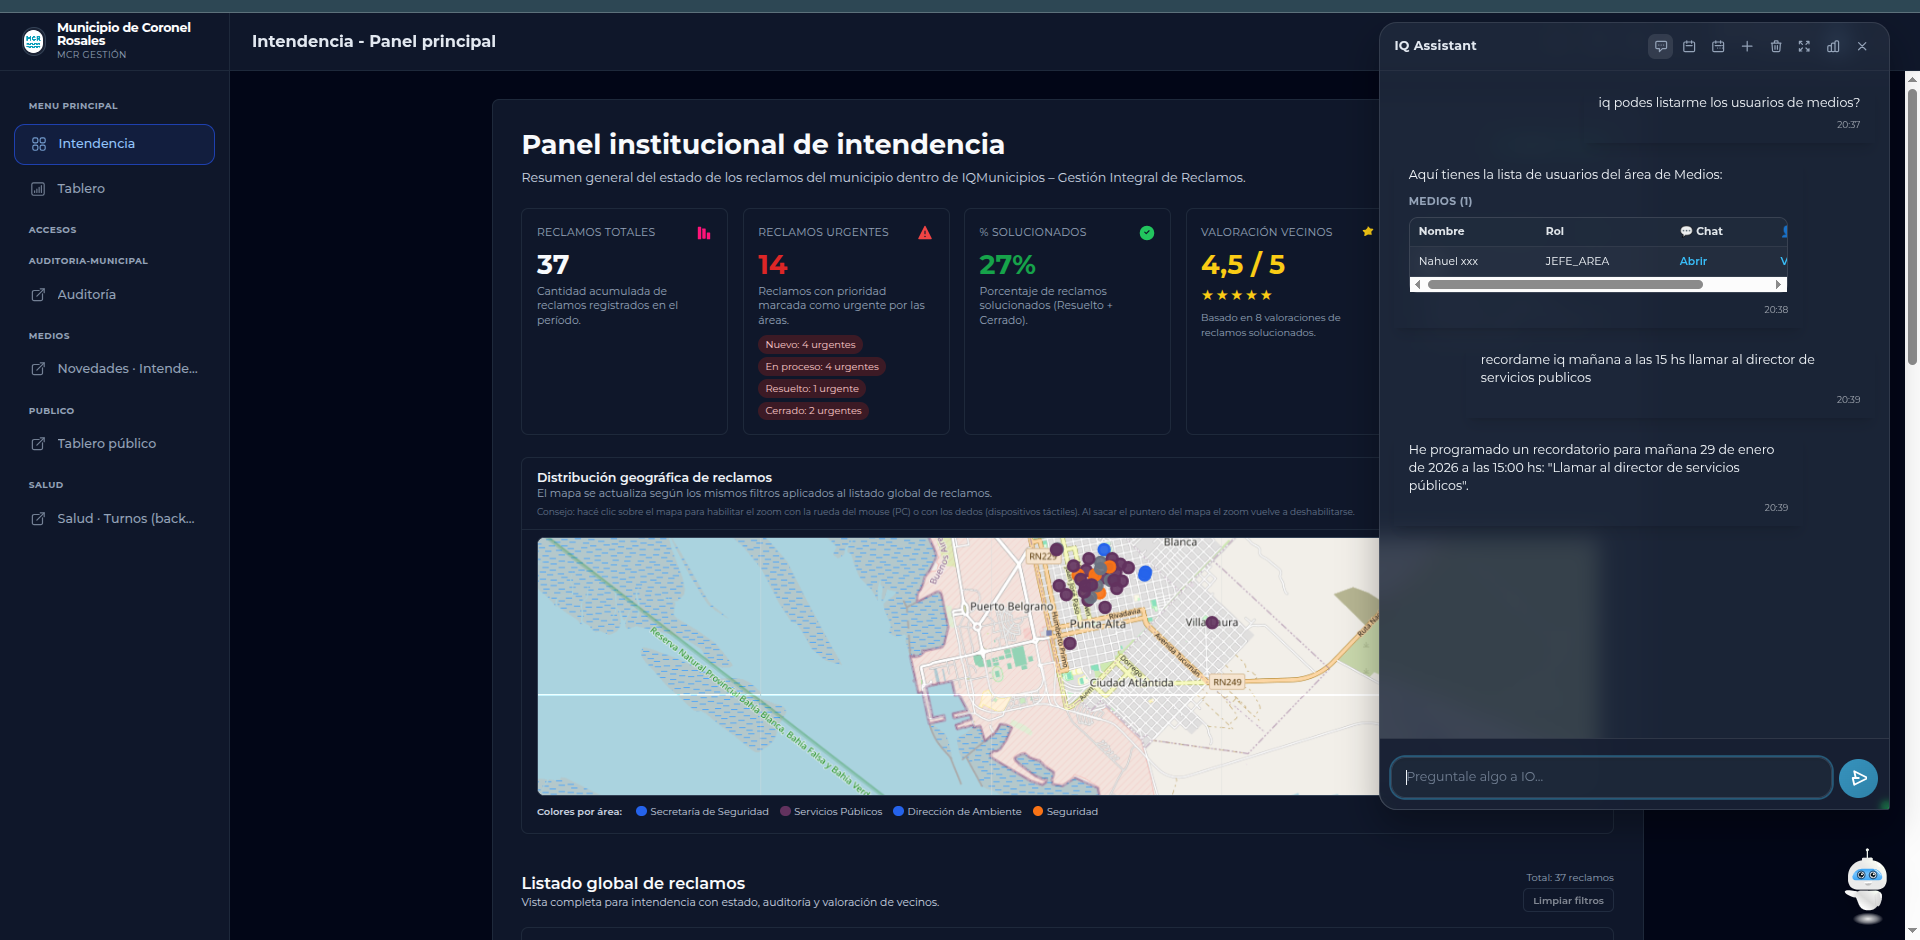Open Novedades · Intendencia from sidebar
The image size is (1920, 940).
114,368
